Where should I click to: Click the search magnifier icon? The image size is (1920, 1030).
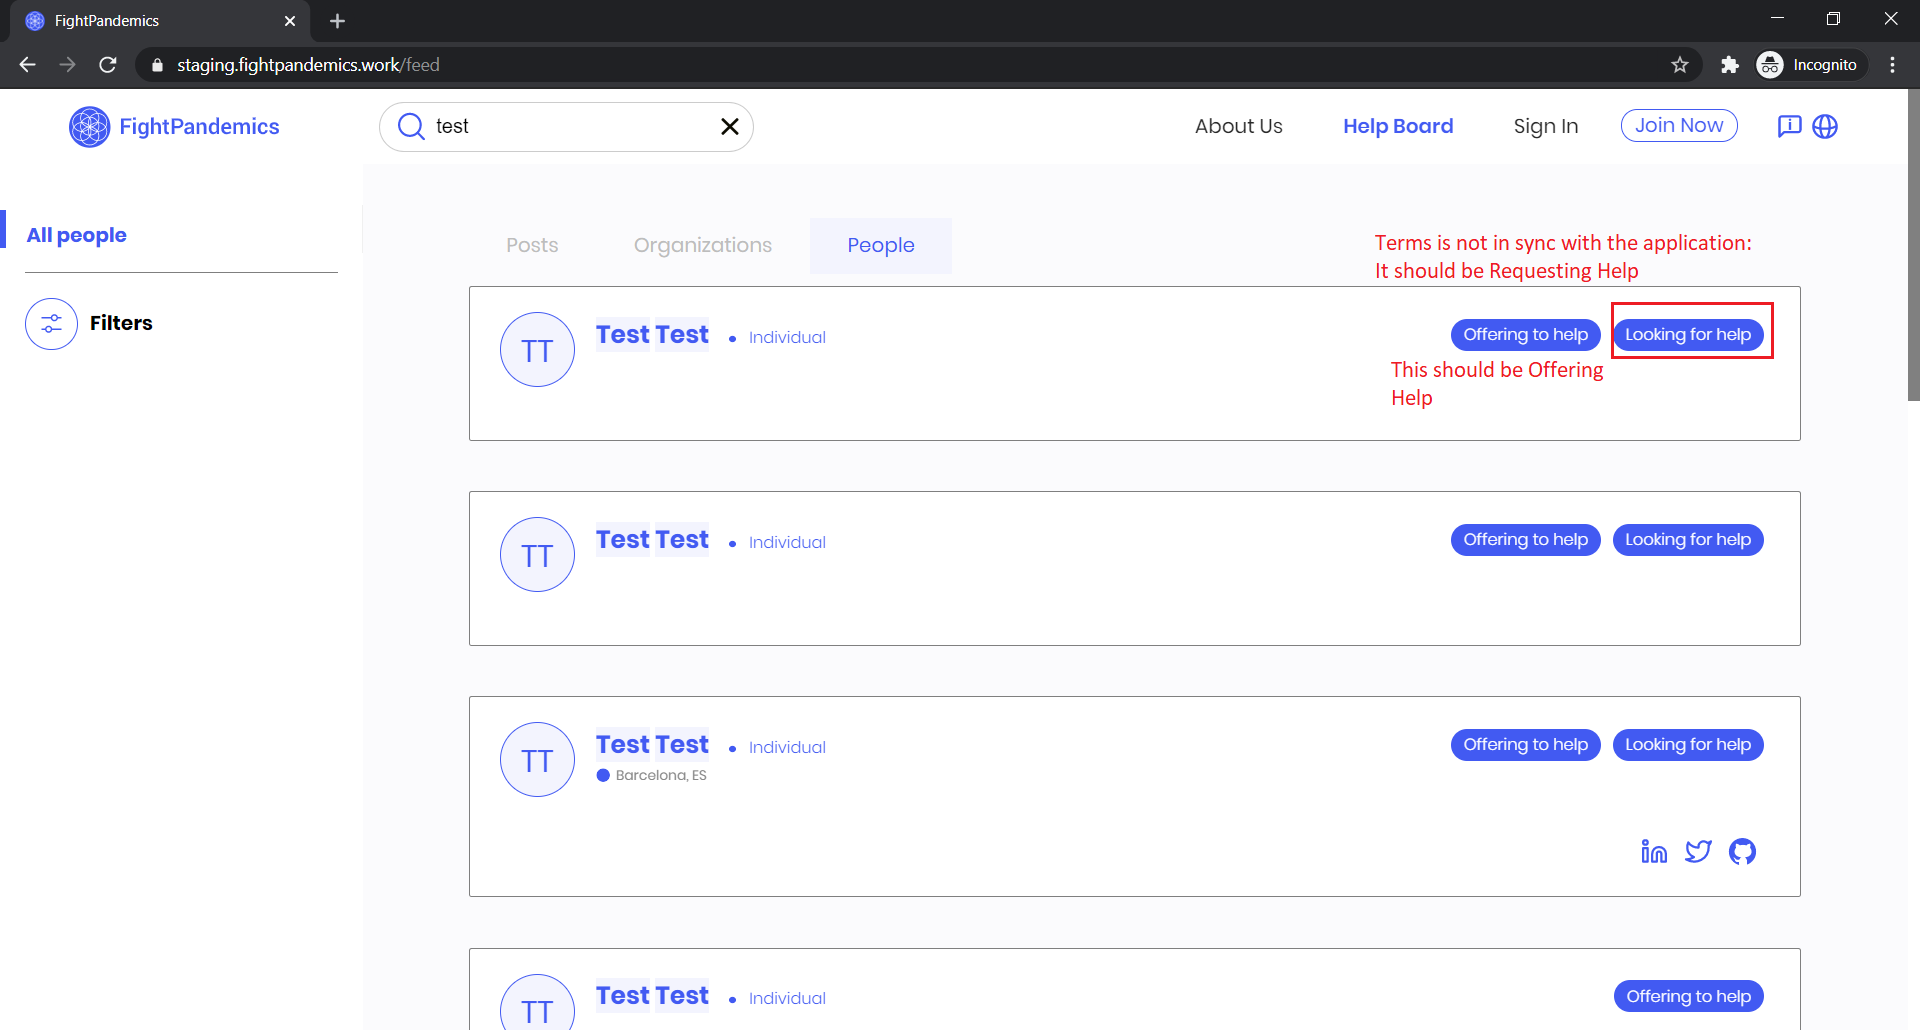point(410,126)
